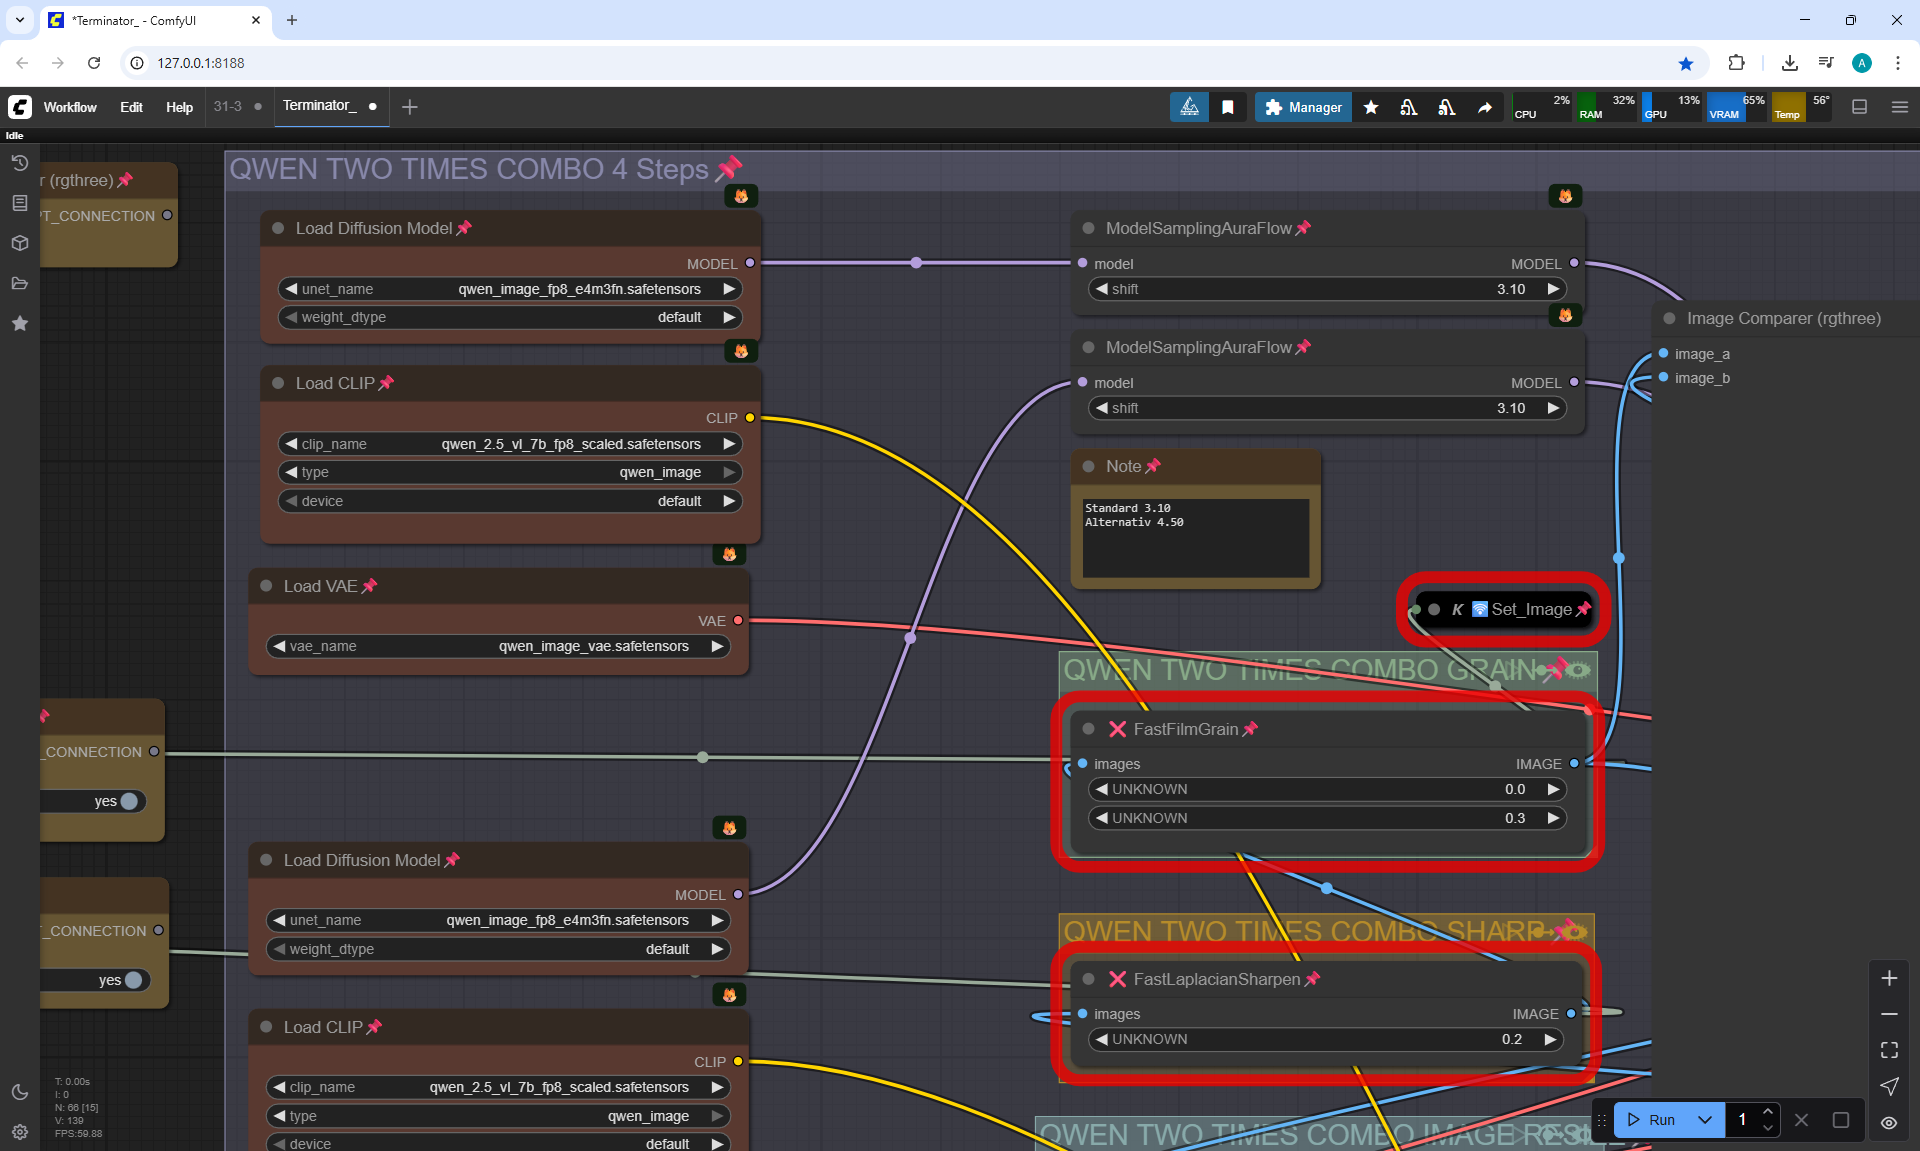This screenshot has height=1151, width=1920.
Task: Expand the Run button dropdown arrow
Action: pos(1705,1120)
